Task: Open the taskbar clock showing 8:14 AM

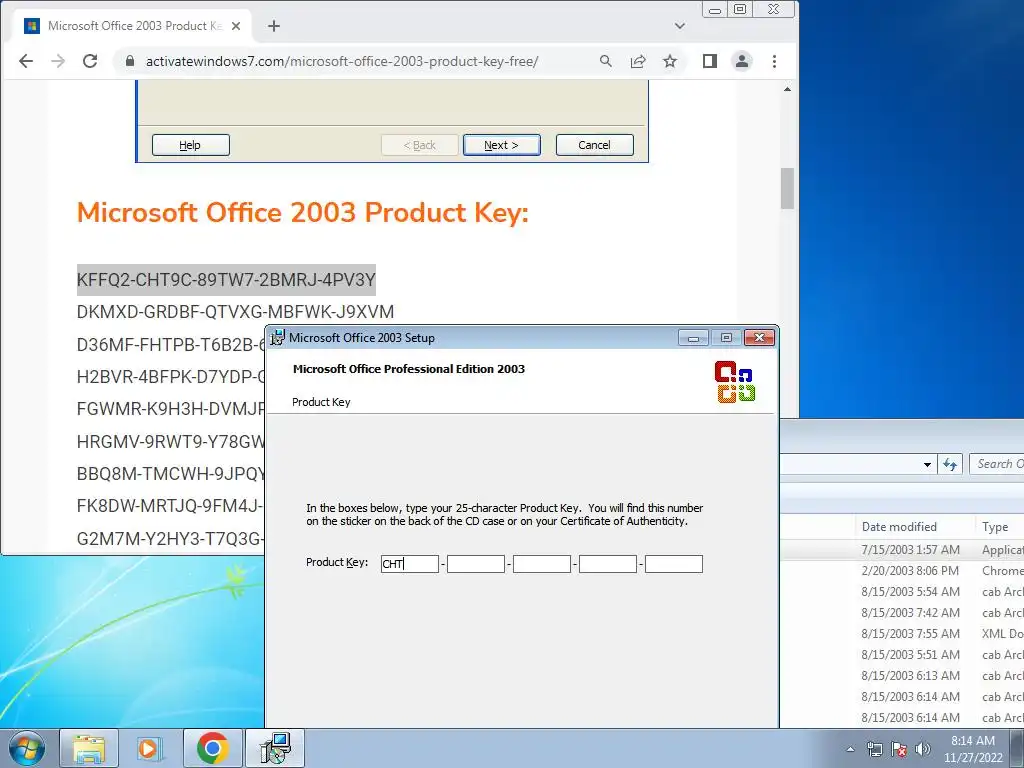Action: click(x=972, y=749)
